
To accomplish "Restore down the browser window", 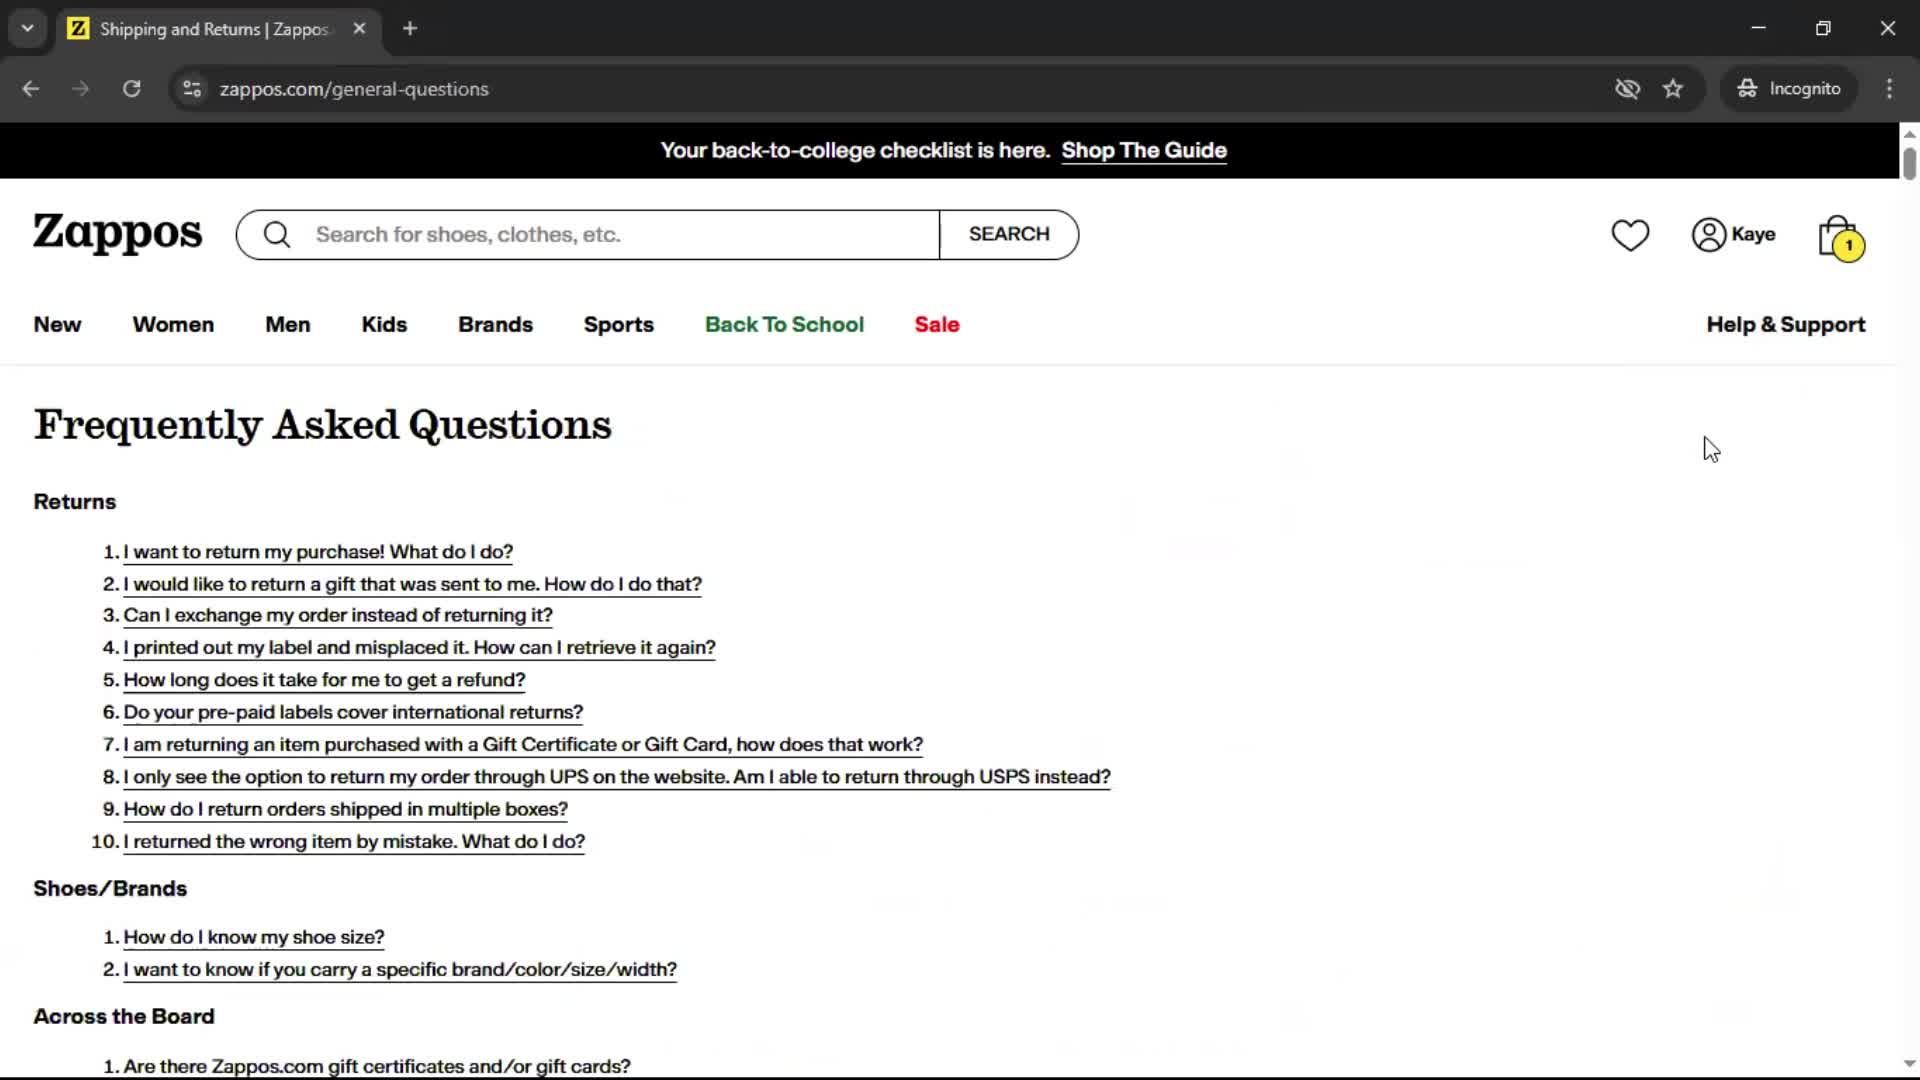I will tap(1823, 29).
